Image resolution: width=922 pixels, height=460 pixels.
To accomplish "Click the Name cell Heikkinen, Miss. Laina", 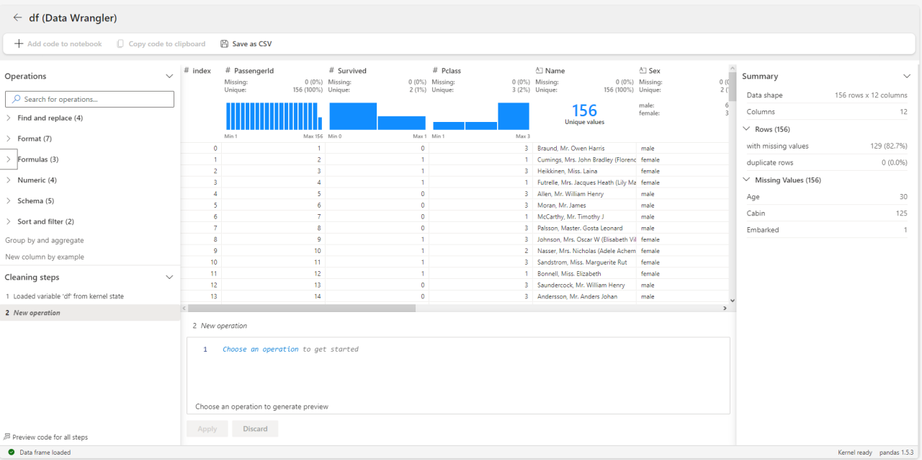I will (584, 171).
